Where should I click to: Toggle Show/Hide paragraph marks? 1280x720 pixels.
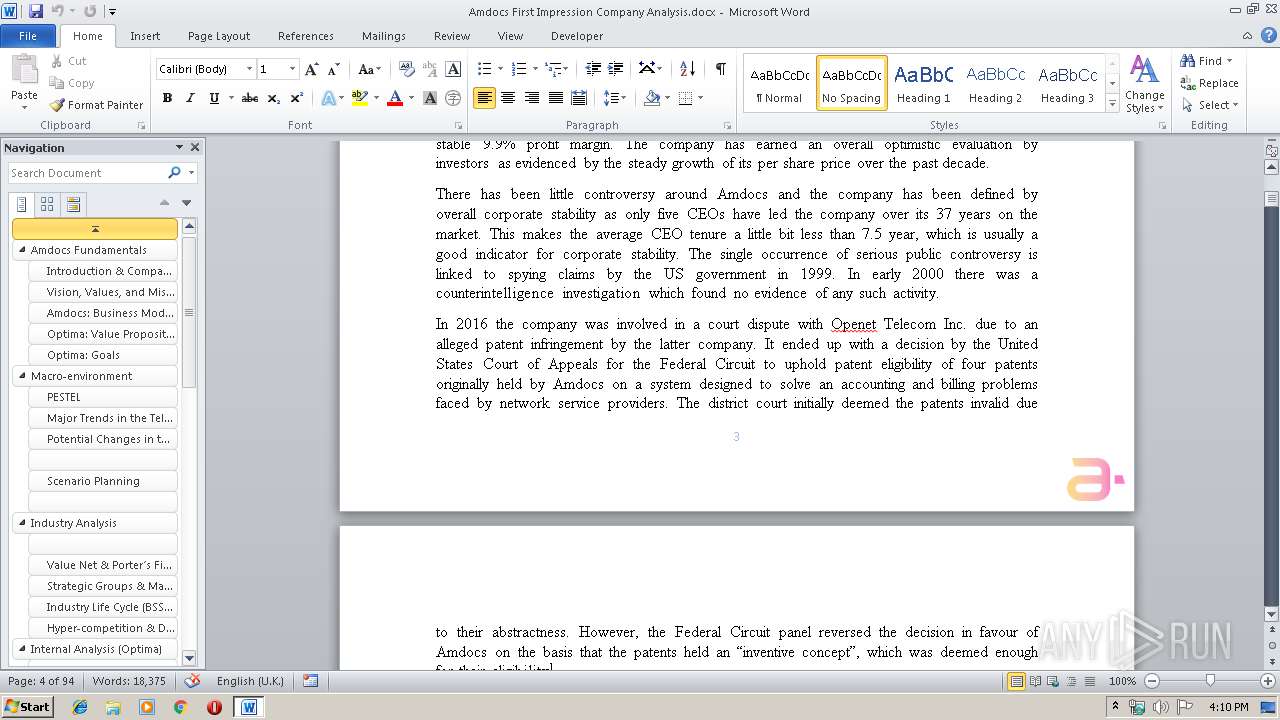(x=720, y=69)
